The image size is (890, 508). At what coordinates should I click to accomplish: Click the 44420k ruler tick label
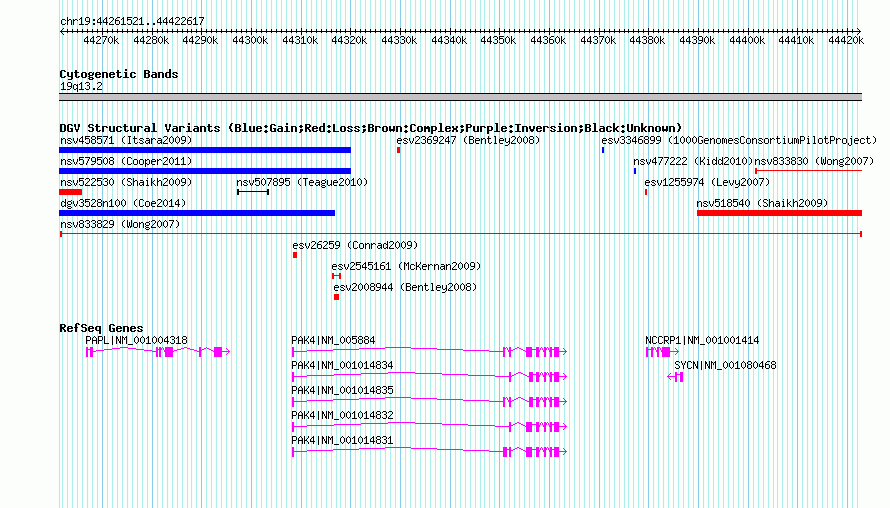(x=846, y=40)
